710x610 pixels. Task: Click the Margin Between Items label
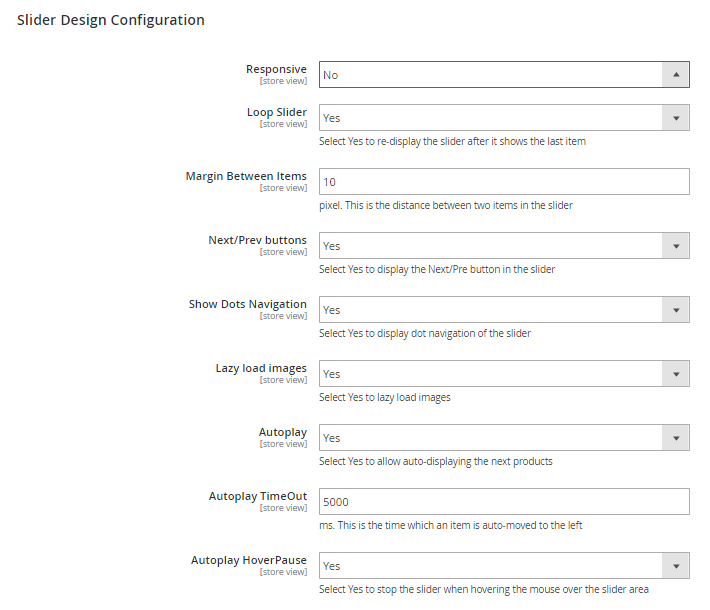pyautogui.click(x=246, y=176)
